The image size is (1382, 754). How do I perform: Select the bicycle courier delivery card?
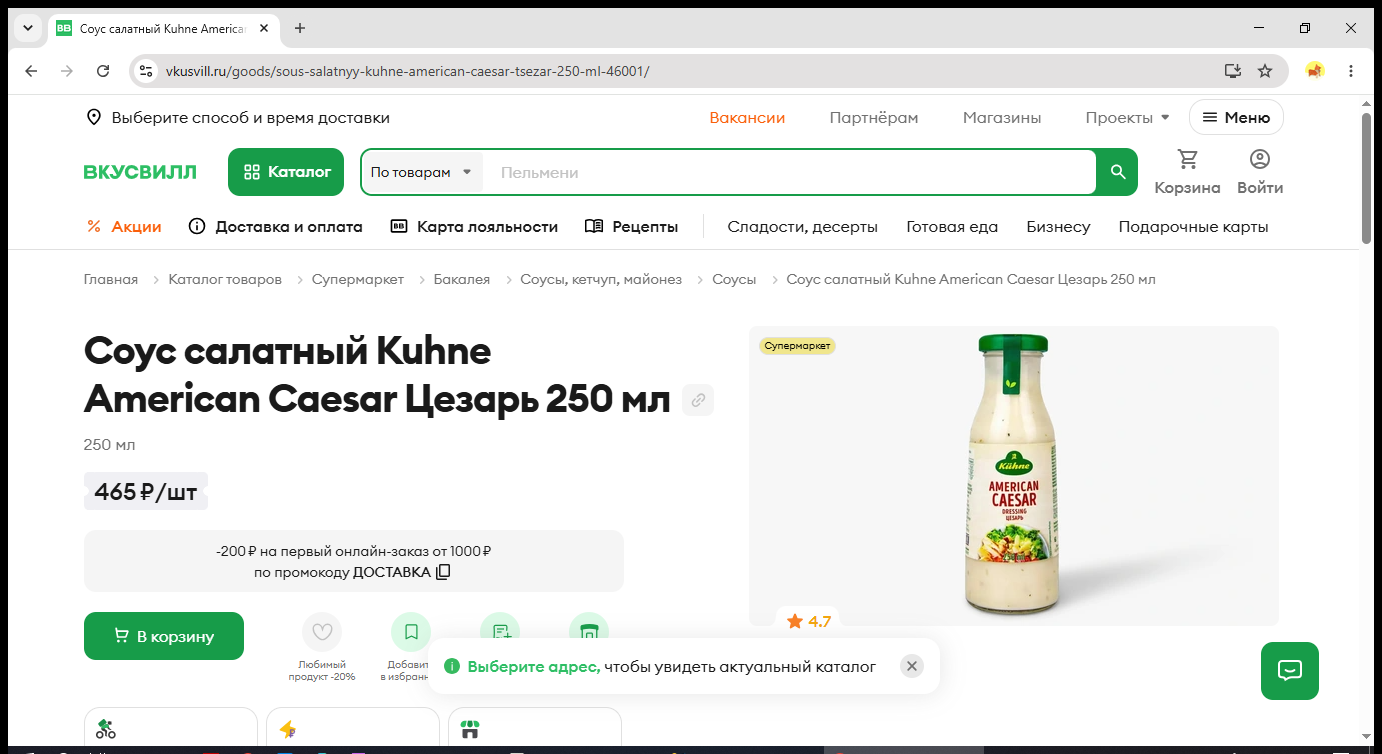tap(171, 729)
